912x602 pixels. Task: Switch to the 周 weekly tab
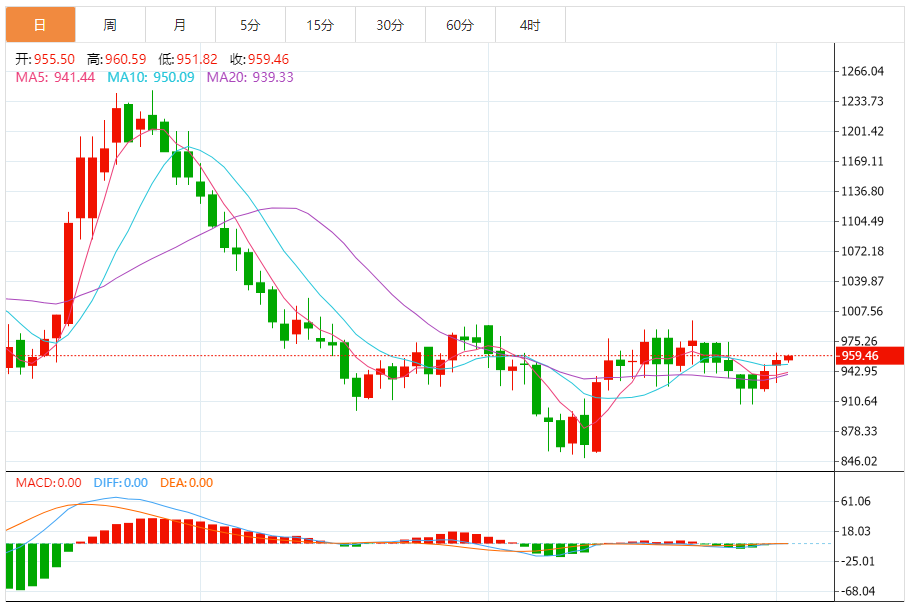(x=110, y=25)
